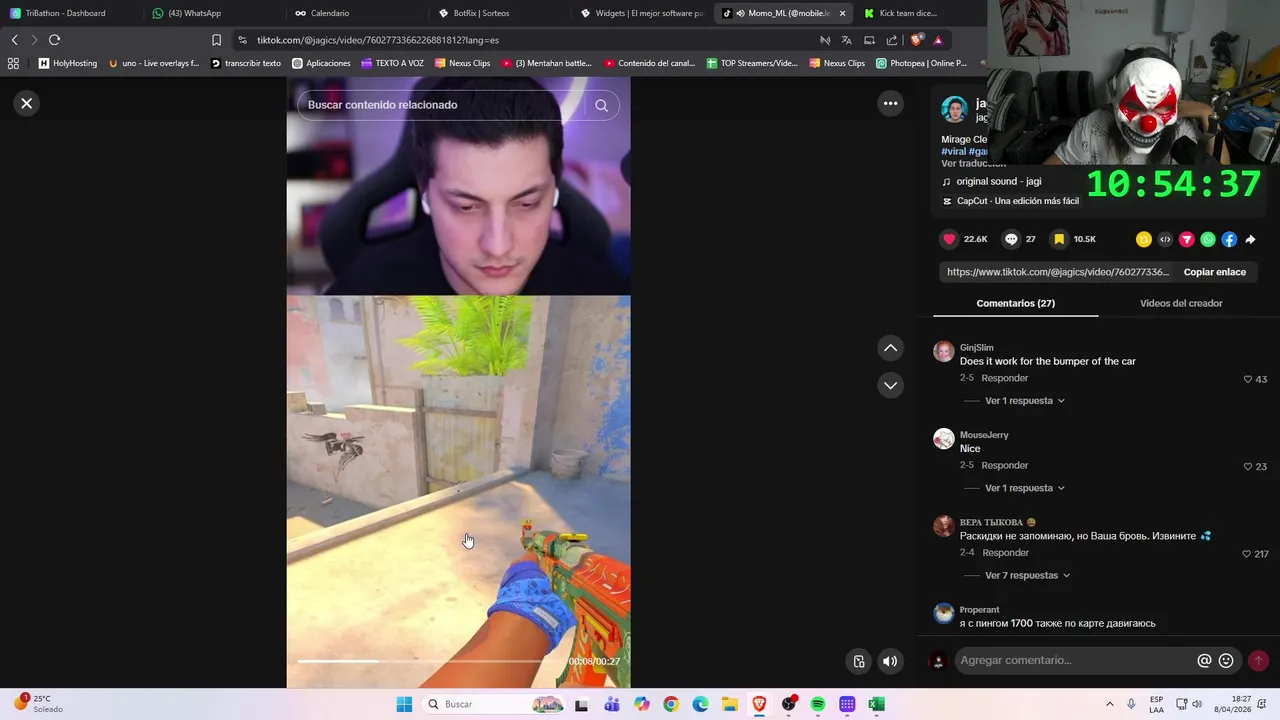Reply to MouseJerry's Nice comment
1280x720 pixels.
tap(1005, 465)
